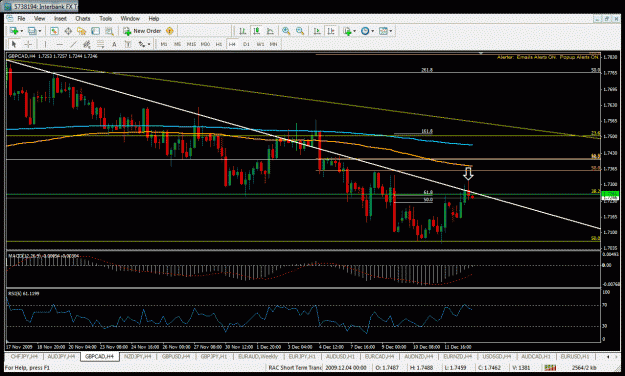Open the Insert menu

click(60, 18)
